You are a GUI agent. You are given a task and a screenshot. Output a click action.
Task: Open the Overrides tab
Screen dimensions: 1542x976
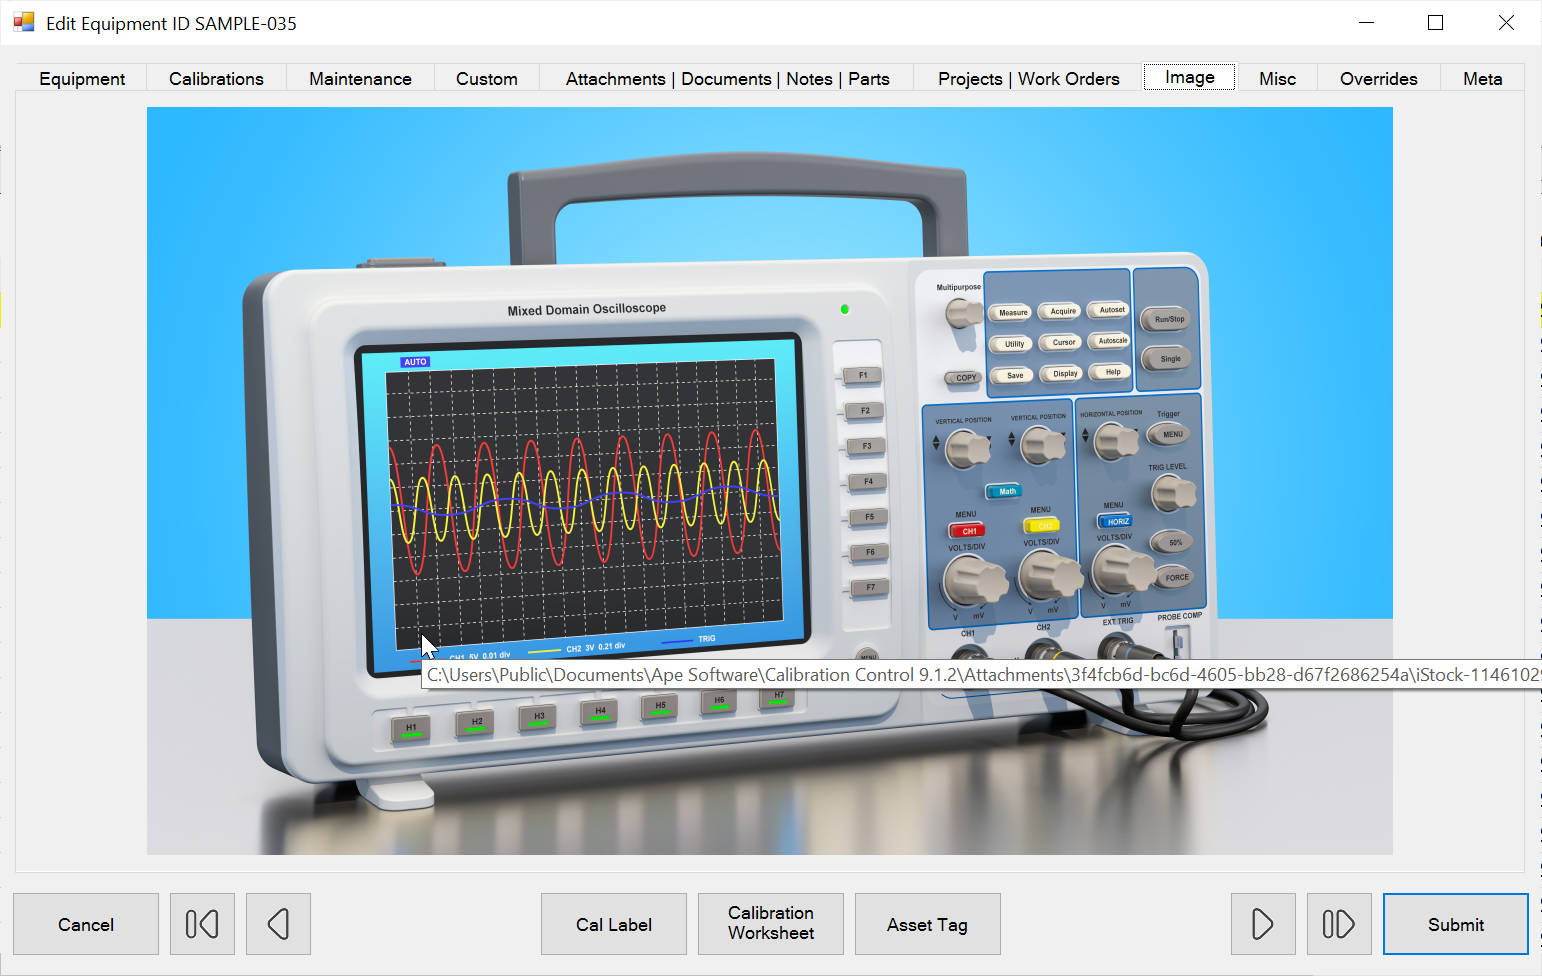pos(1378,78)
